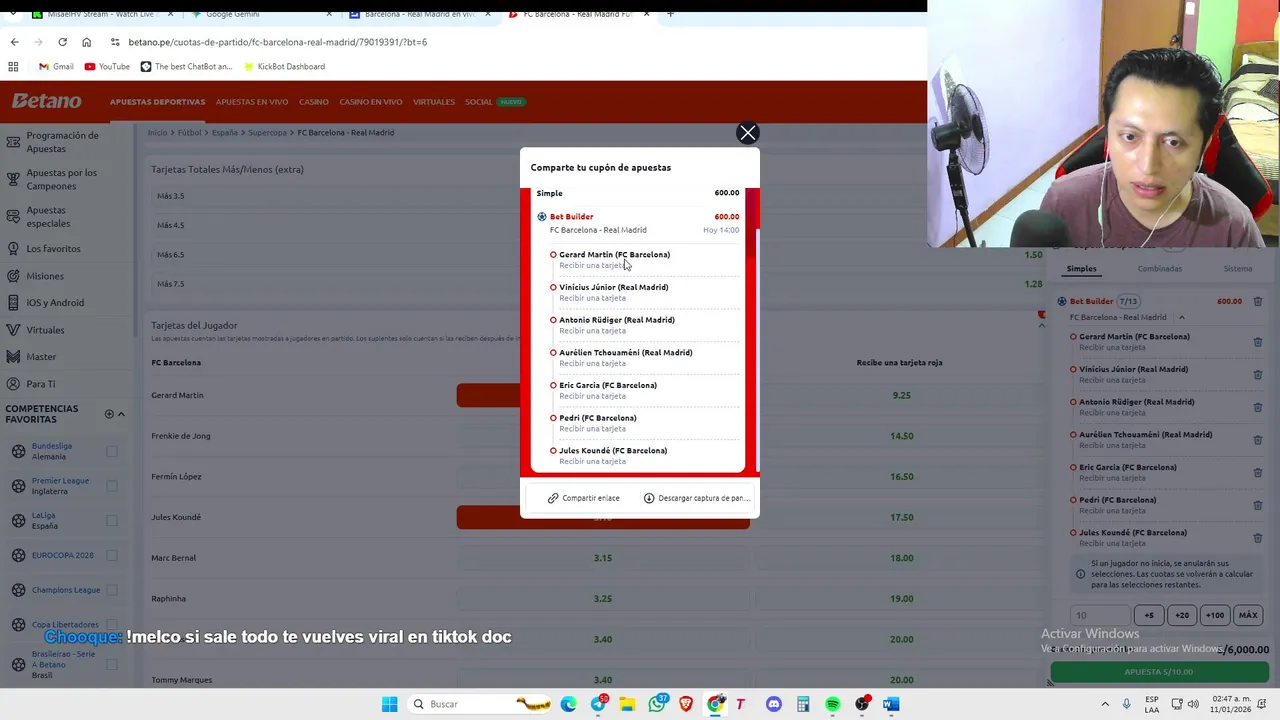1280x720 pixels.
Task: Tick the LaLiga España checkbox
Action: [x=112, y=521]
